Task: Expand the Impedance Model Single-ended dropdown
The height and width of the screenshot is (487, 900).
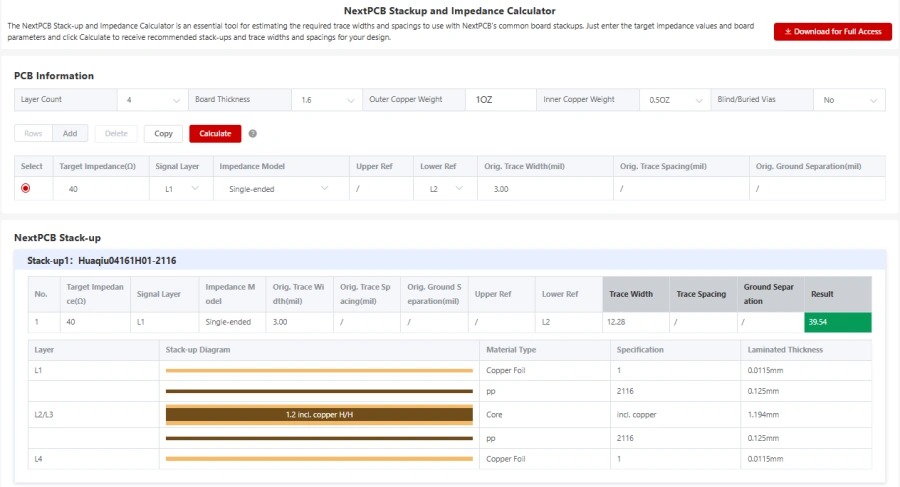Action: [x=281, y=188]
